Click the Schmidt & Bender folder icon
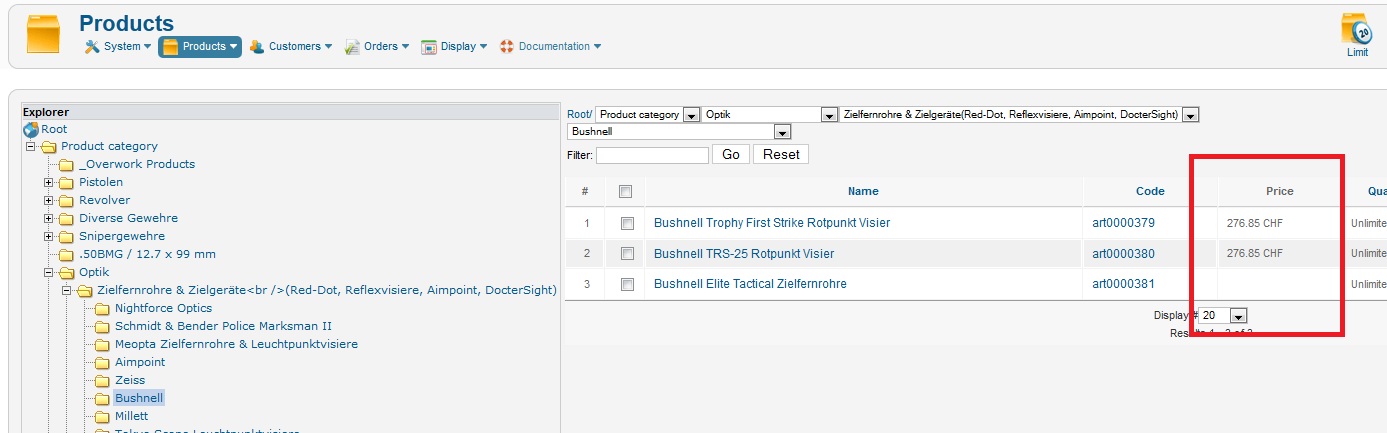This screenshot has height=433, width=1387. coord(103,326)
